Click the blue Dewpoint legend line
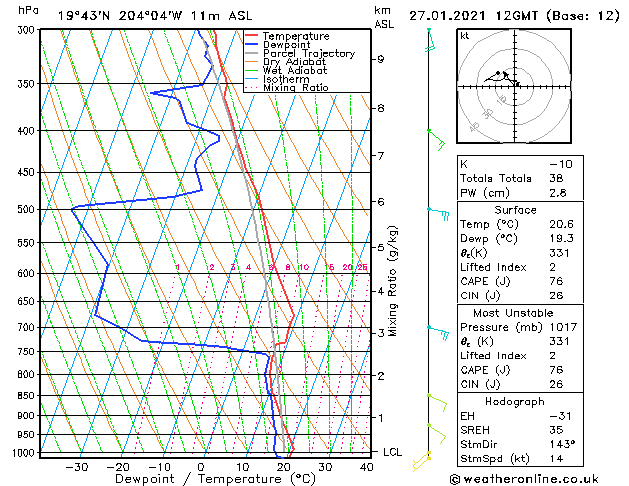The width and height of the screenshot is (629, 486). click(x=252, y=45)
